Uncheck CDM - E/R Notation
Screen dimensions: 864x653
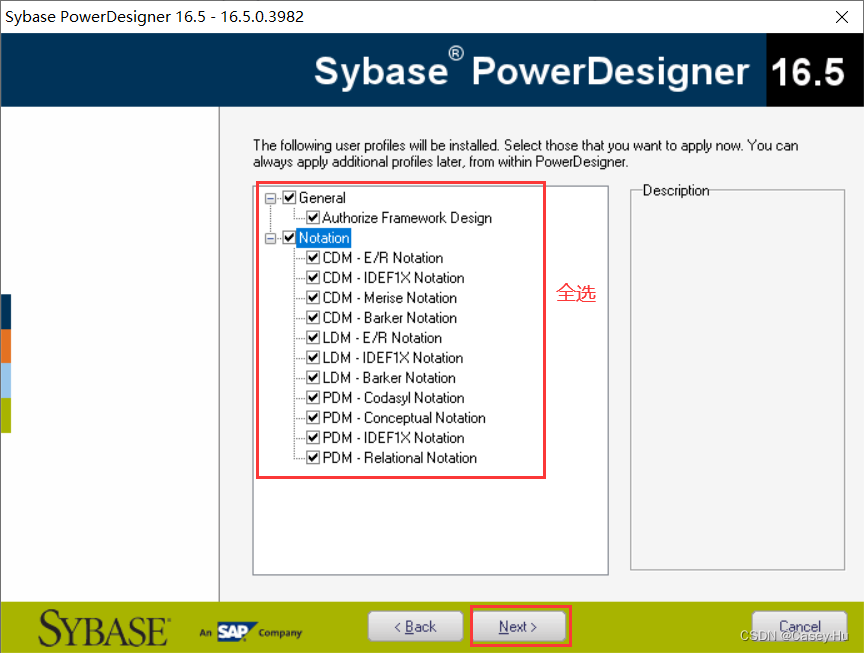[313, 258]
